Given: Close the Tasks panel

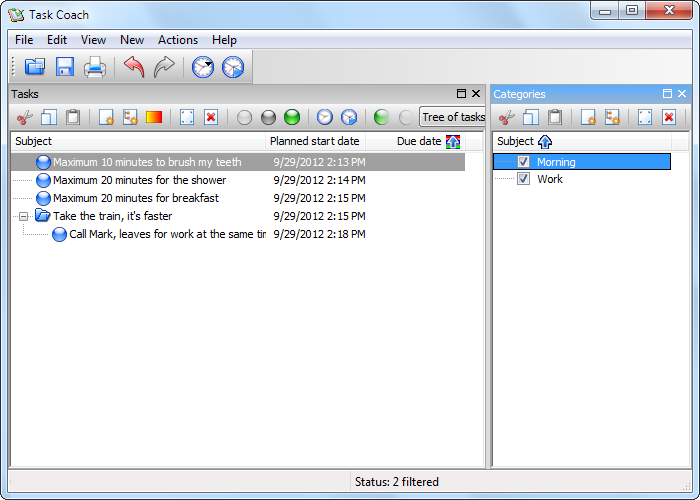Looking at the screenshot, I should pyautogui.click(x=476, y=93).
